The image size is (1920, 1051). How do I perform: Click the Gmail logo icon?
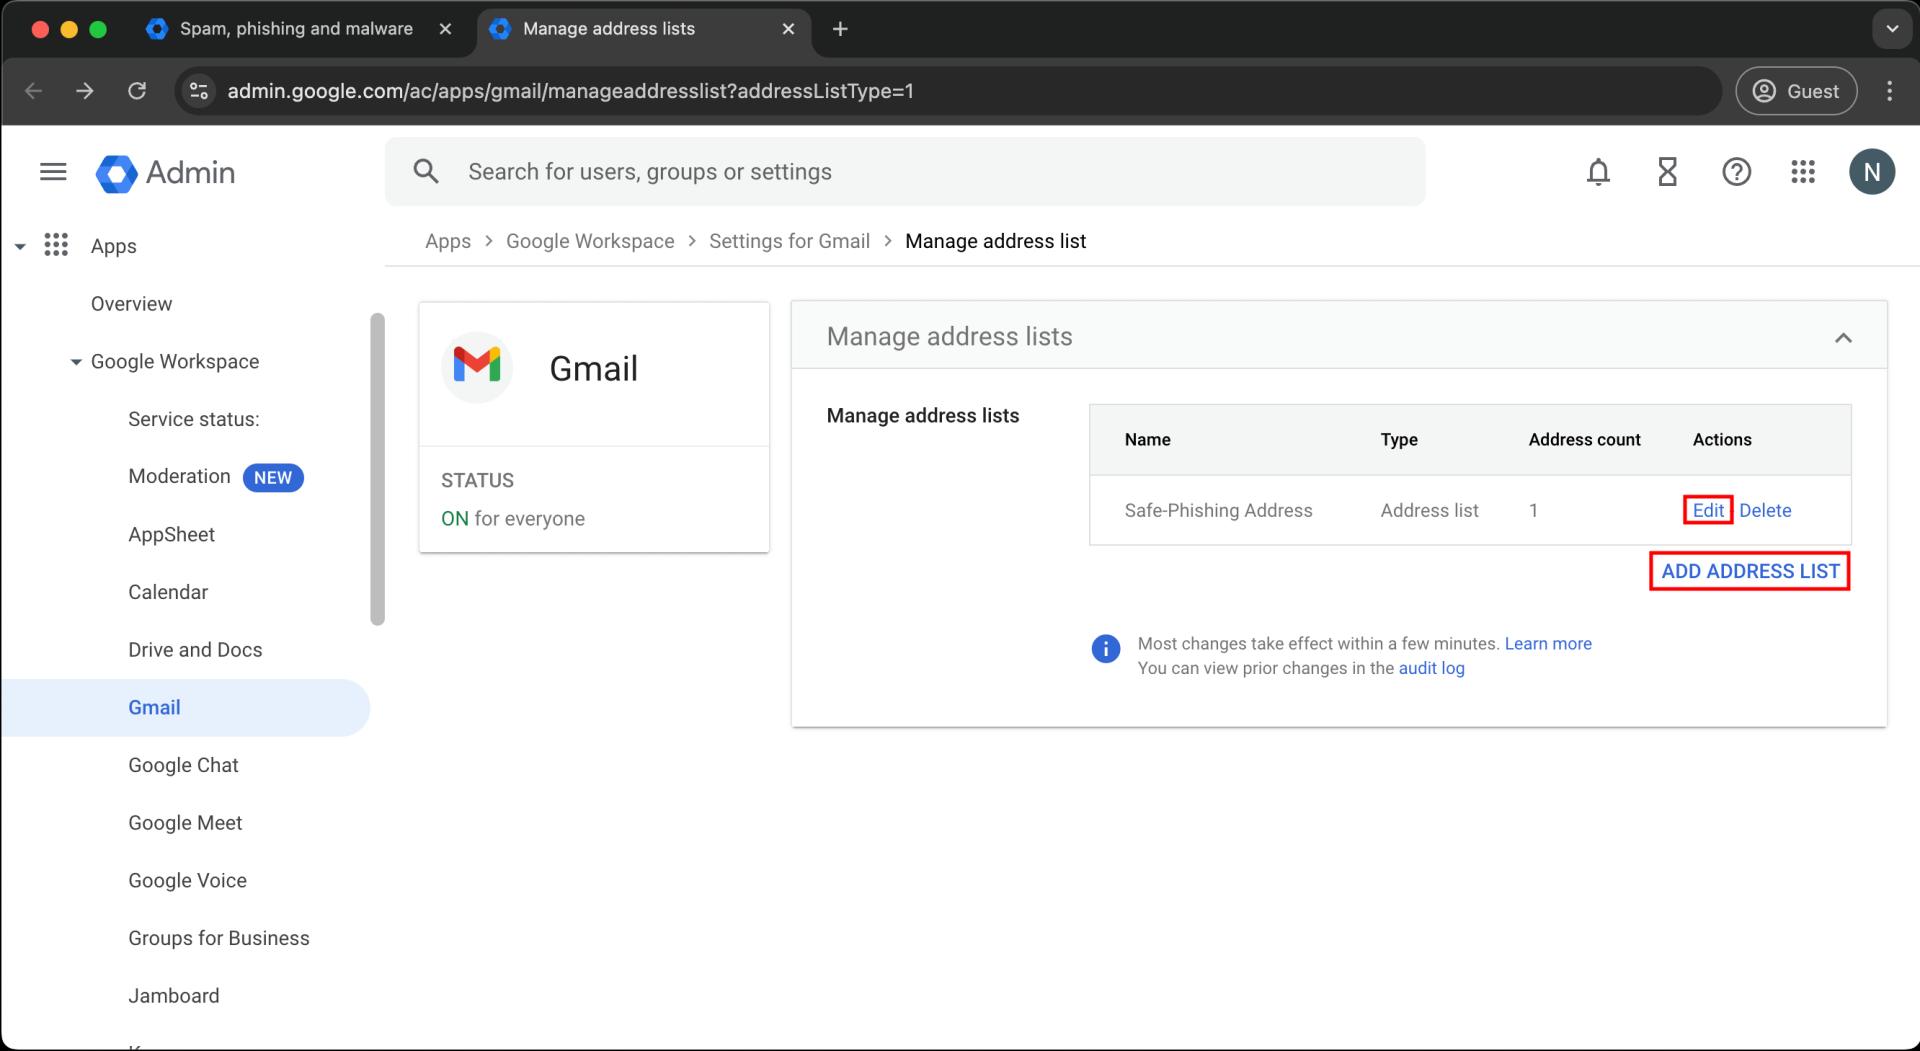tap(477, 367)
